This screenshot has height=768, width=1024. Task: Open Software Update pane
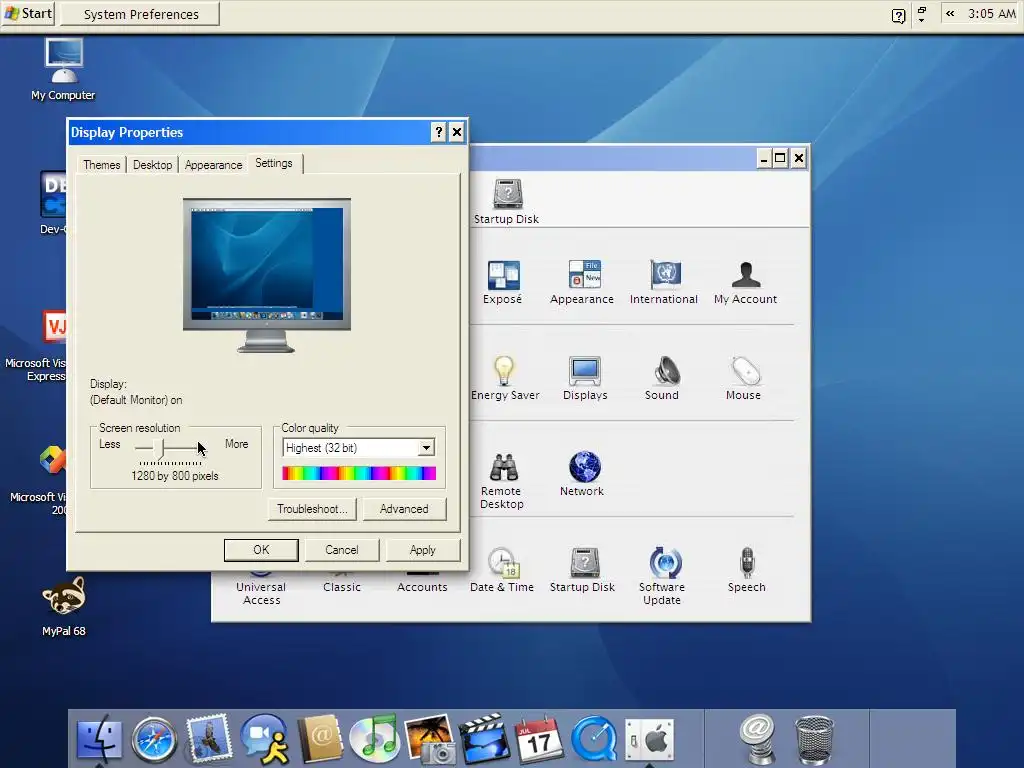point(663,576)
